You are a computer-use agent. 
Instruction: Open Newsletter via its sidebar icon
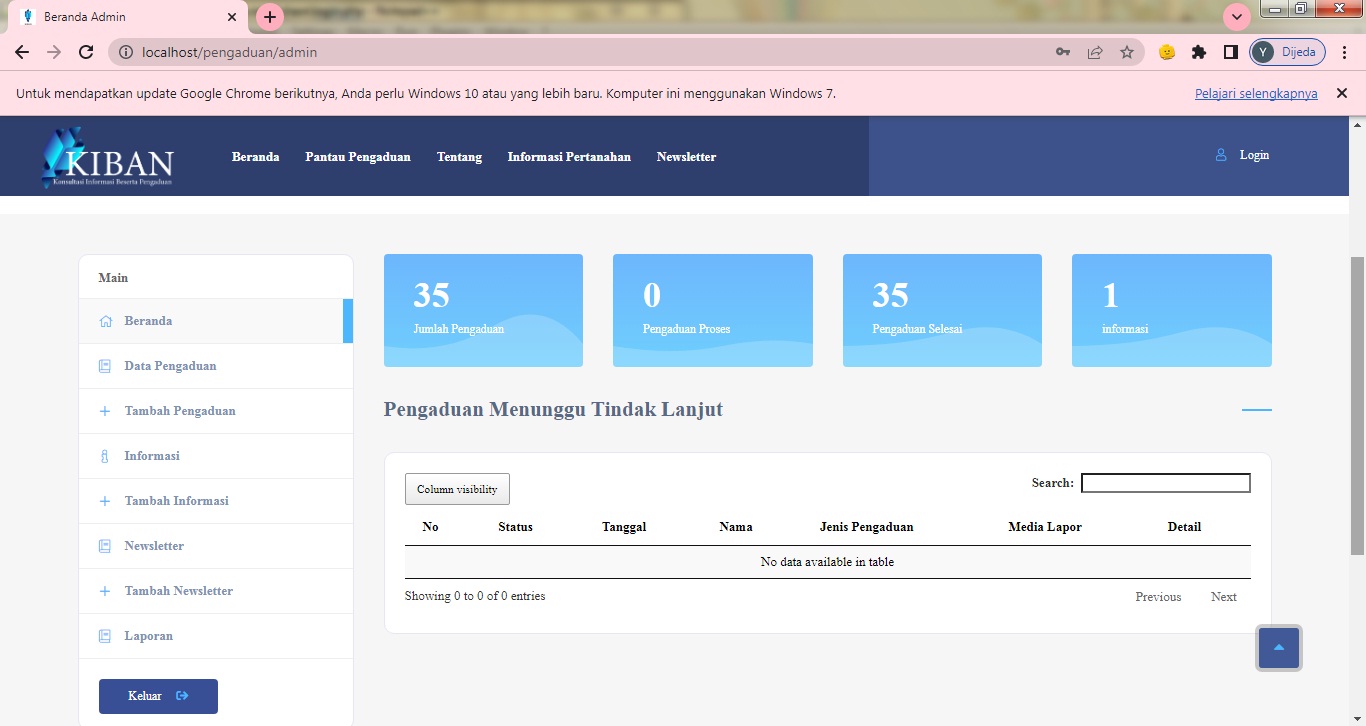click(104, 546)
